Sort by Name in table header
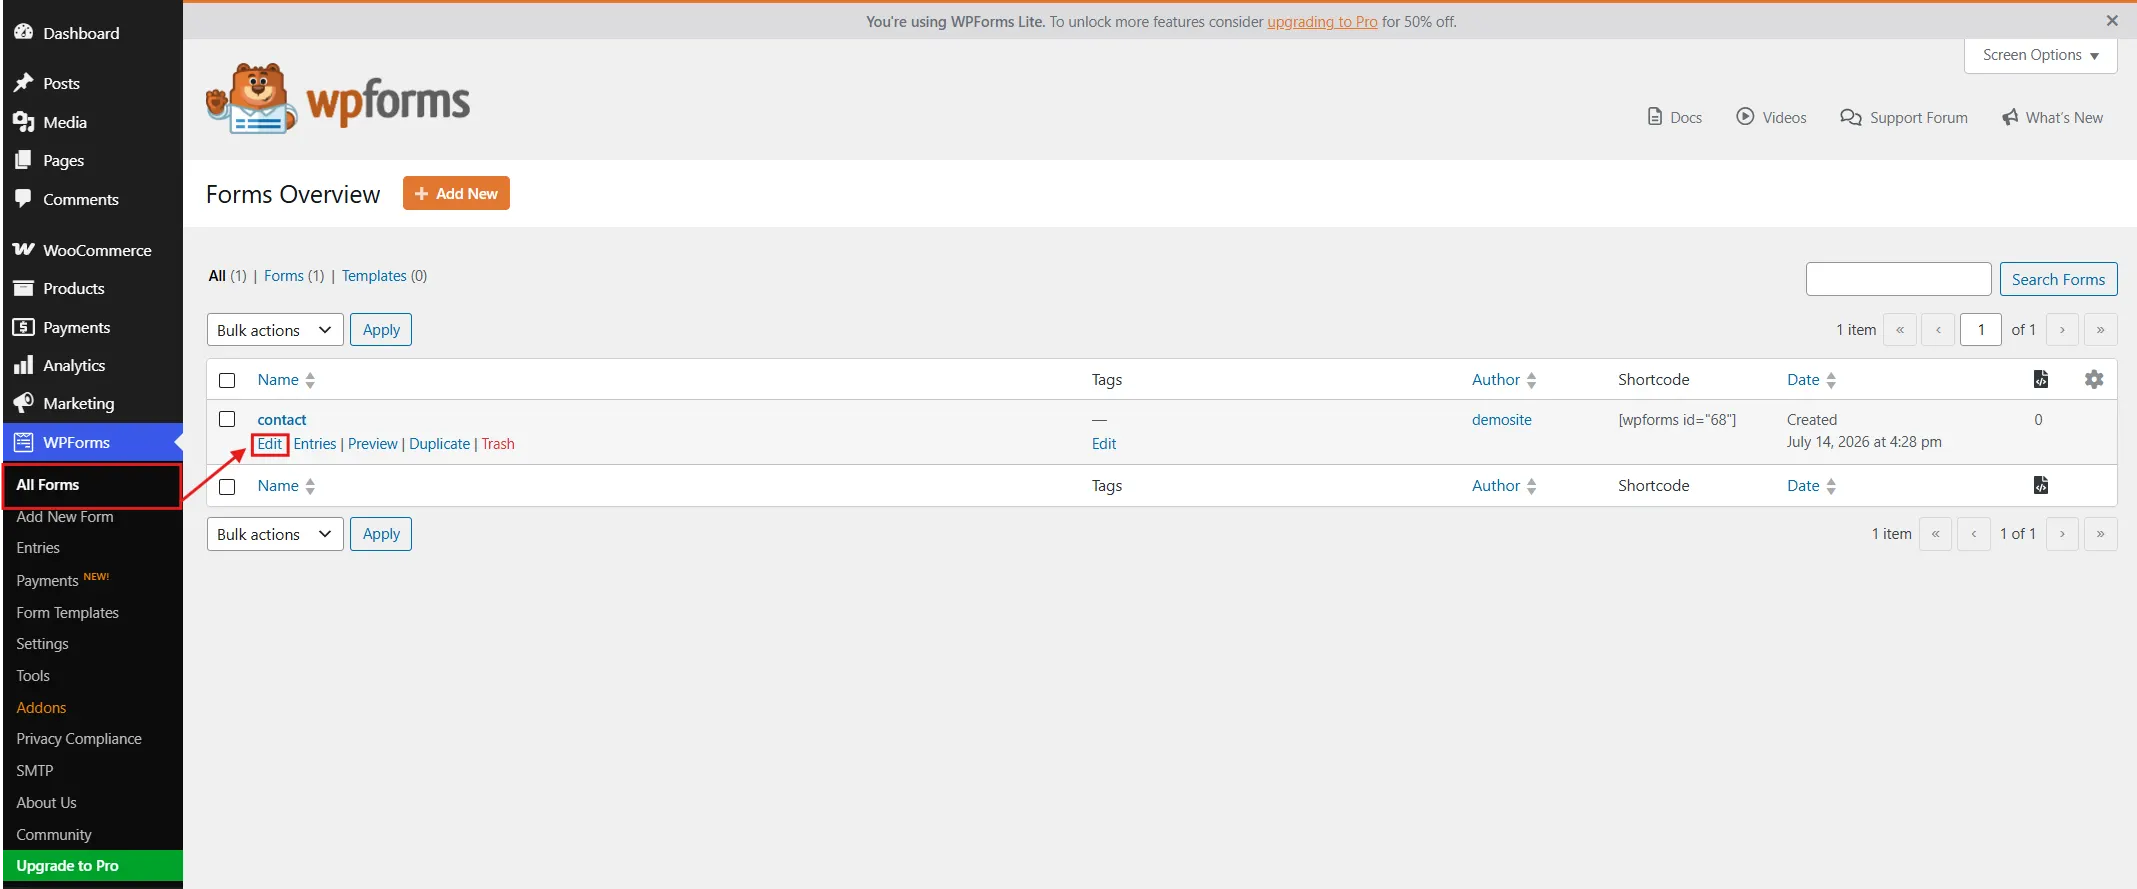The height and width of the screenshot is (889, 2137). (286, 380)
